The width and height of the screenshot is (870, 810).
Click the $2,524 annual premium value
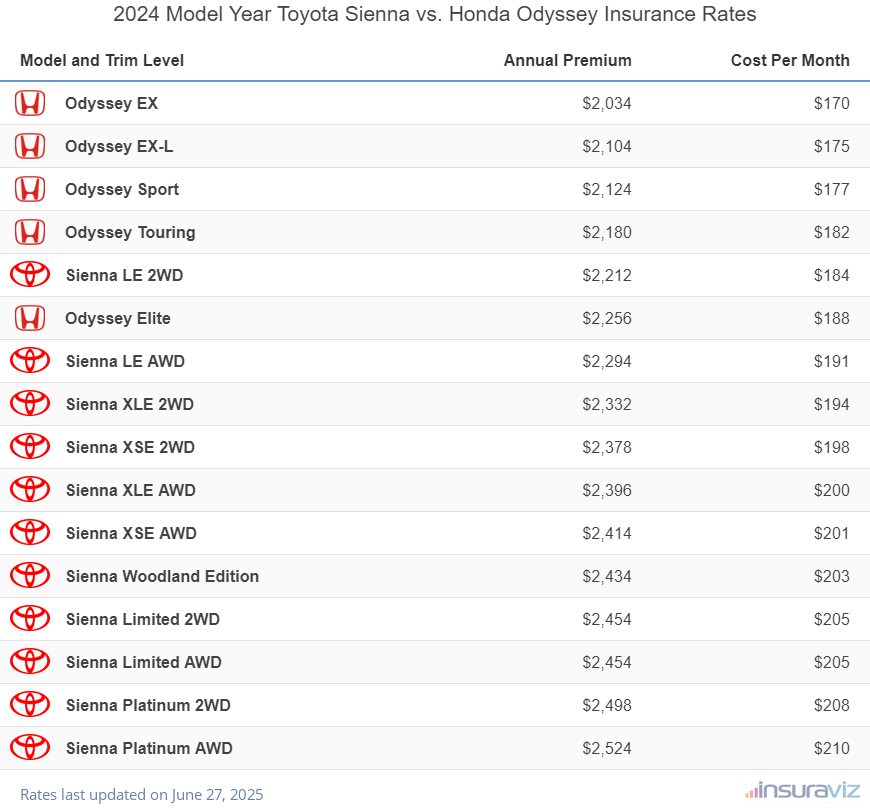pyautogui.click(x=607, y=748)
